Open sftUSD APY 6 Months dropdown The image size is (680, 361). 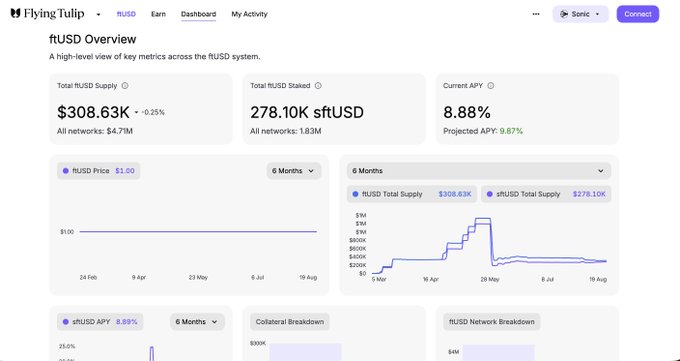tap(197, 322)
